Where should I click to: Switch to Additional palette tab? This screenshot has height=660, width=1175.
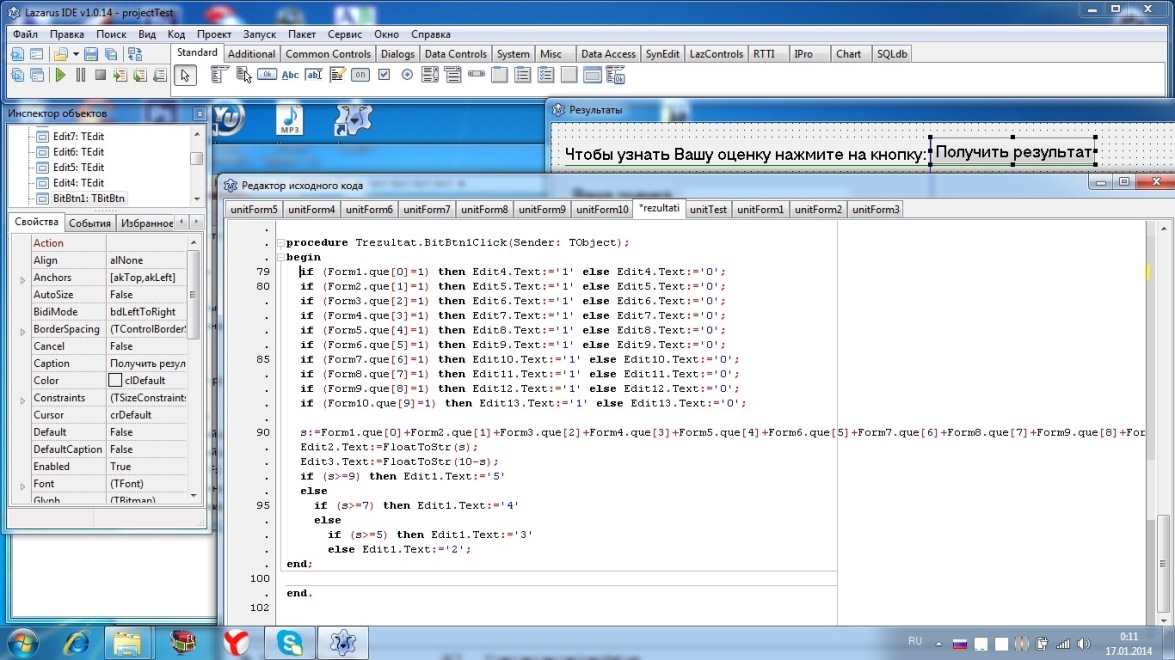[x=251, y=54]
